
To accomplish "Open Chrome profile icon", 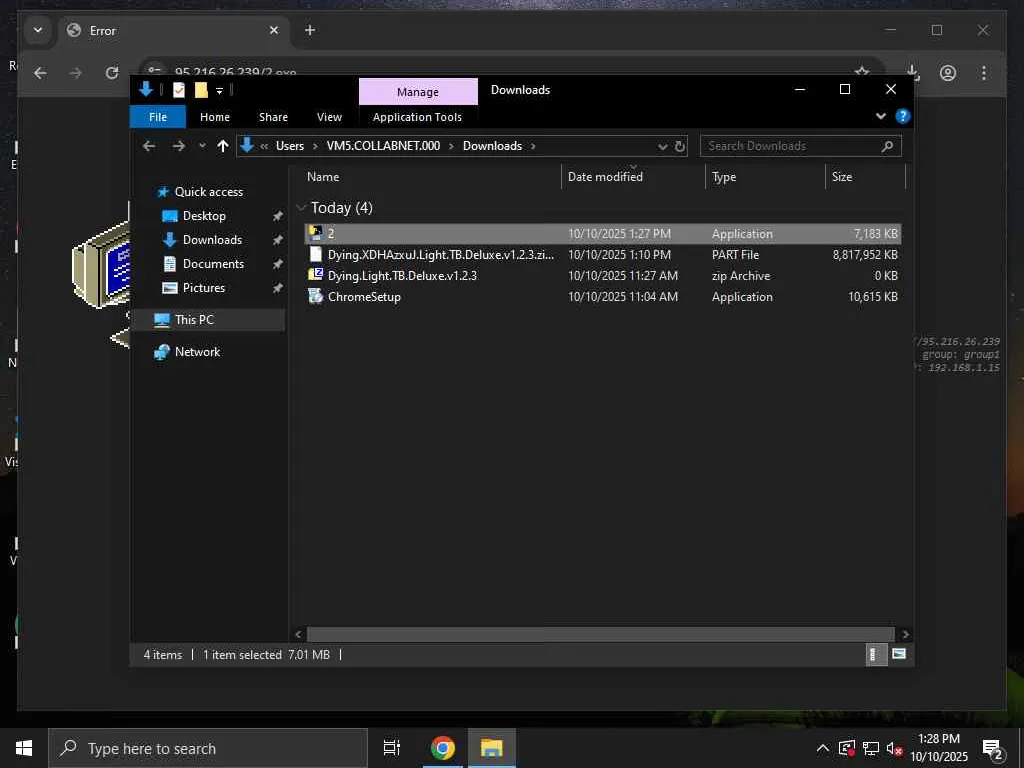I will tap(948, 72).
